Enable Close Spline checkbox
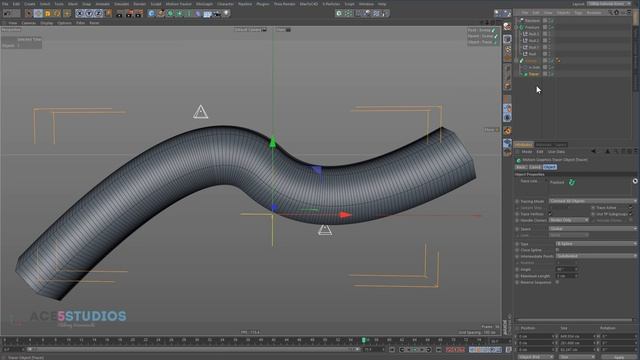Image resolution: width=640 pixels, height=360 pixels. pos(558,250)
